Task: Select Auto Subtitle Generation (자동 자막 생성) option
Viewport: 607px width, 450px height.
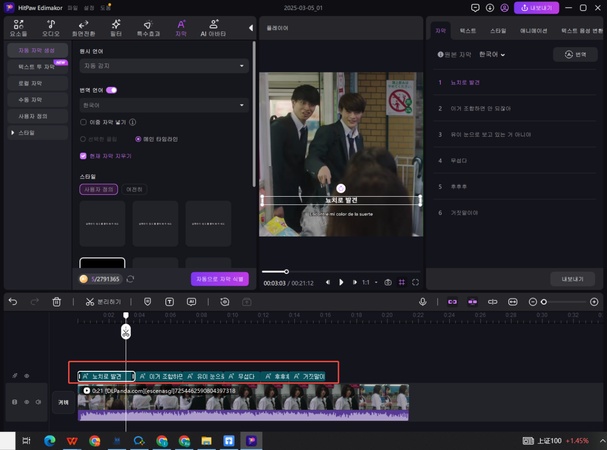Action: point(37,50)
